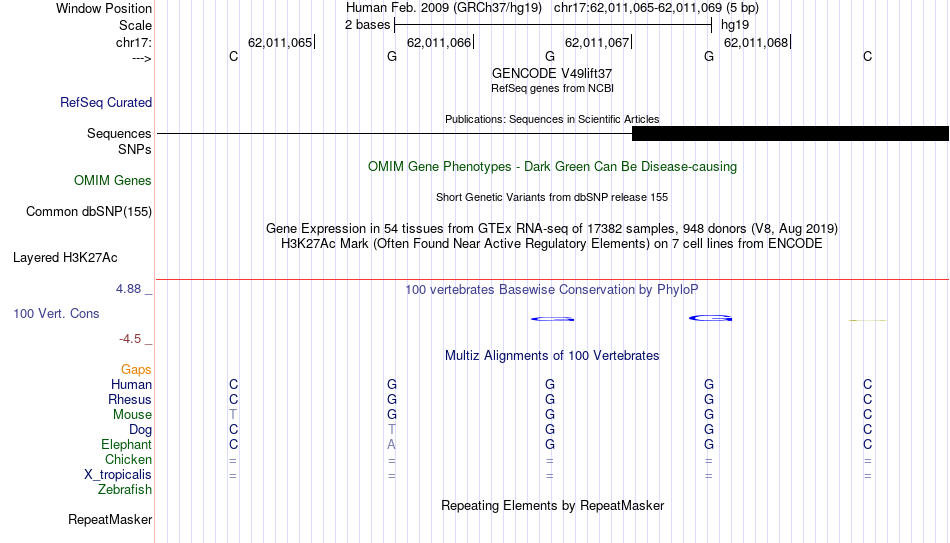Click the 100 Vert. Cons track label
The image size is (950, 543).
tap(56, 313)
